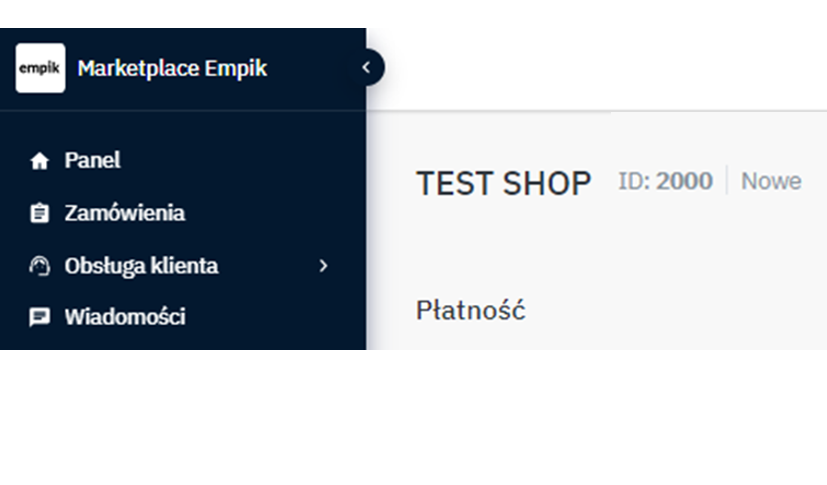Viewport: 827px width, 485px height.
Task: Click the headset icon for Obsługa klienta
Action: 40,266
